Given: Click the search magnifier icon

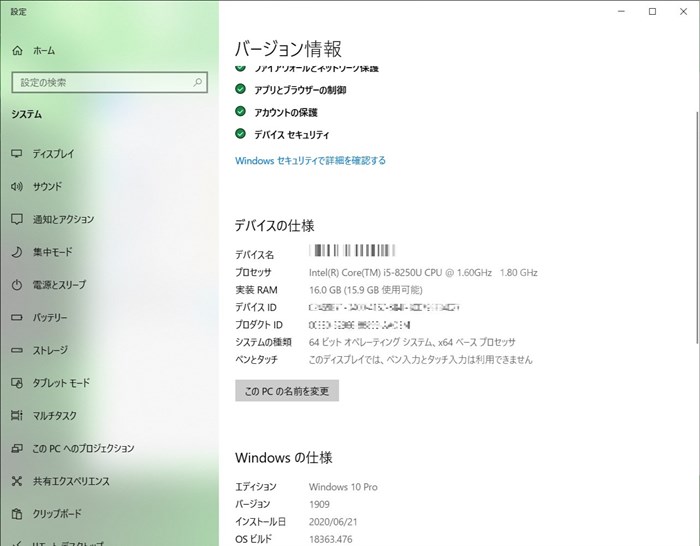Looking at the screenshot, I should coord(197,83).
